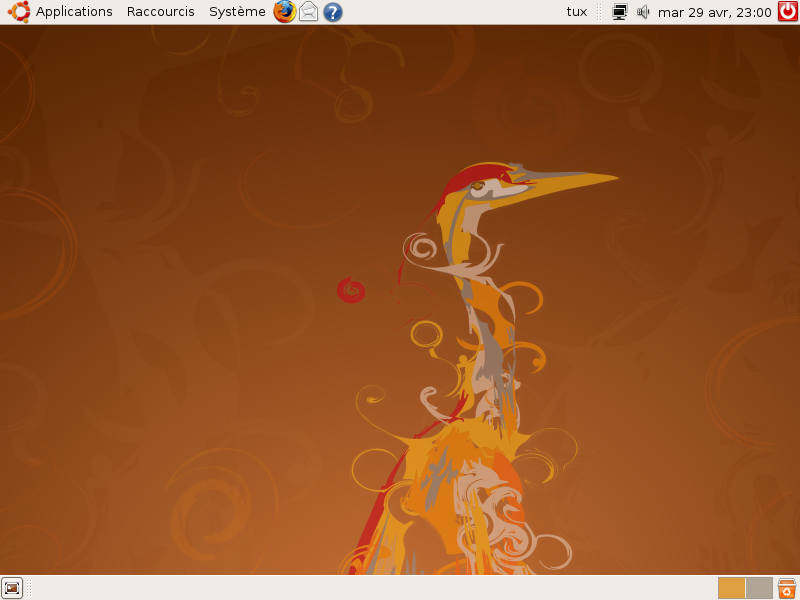This screenshot has width=800, height=600.
Task: Expand the Système menu
Action: pyautogui.click(x=237, y=12)
